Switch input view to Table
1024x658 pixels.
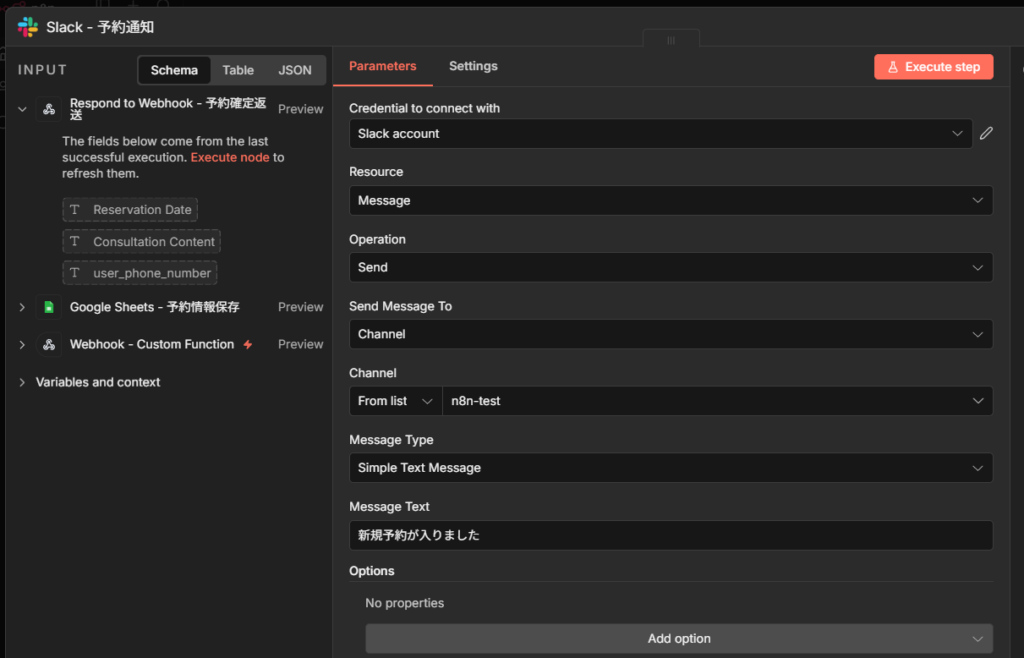(x=238, y=70)
